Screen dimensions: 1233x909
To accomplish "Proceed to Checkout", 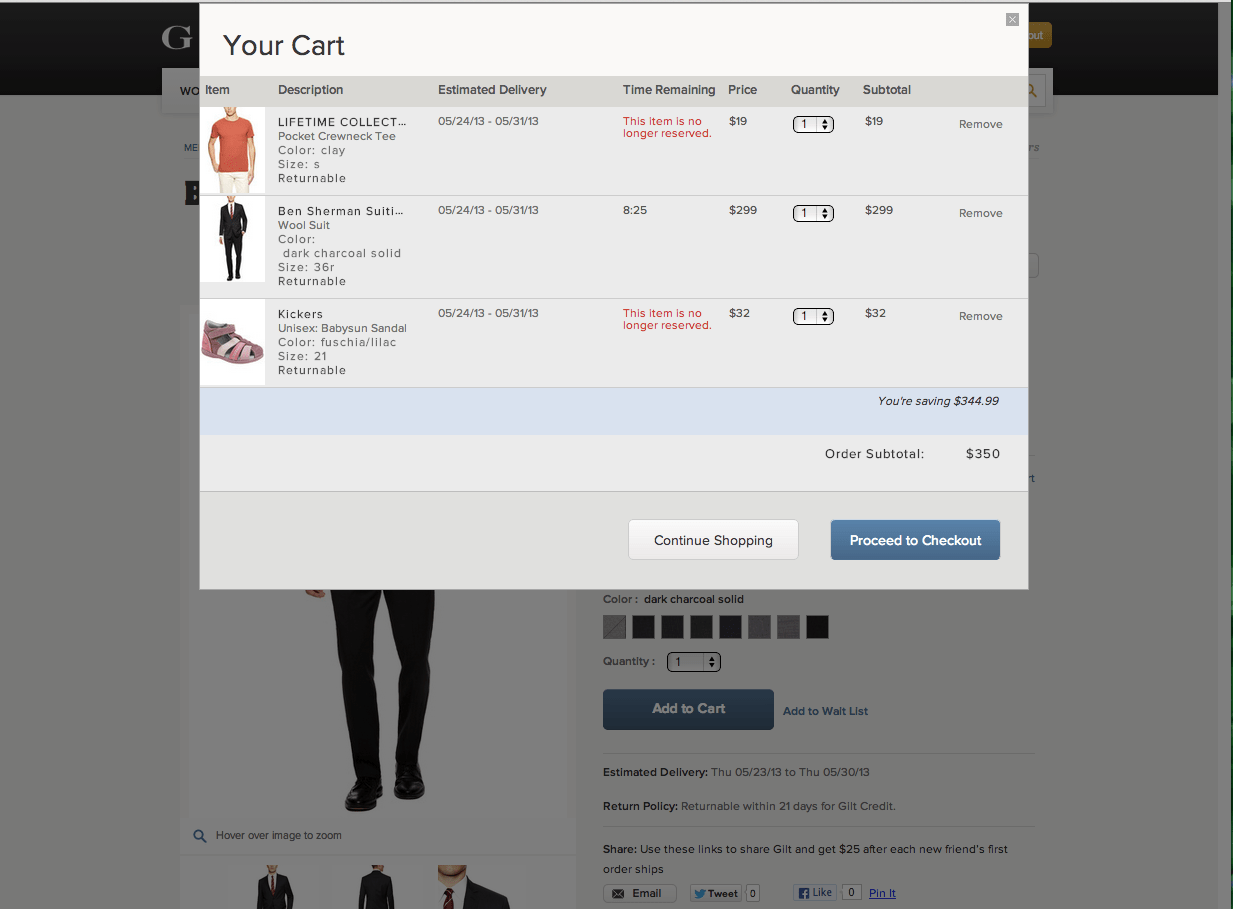I will point(914,539).
